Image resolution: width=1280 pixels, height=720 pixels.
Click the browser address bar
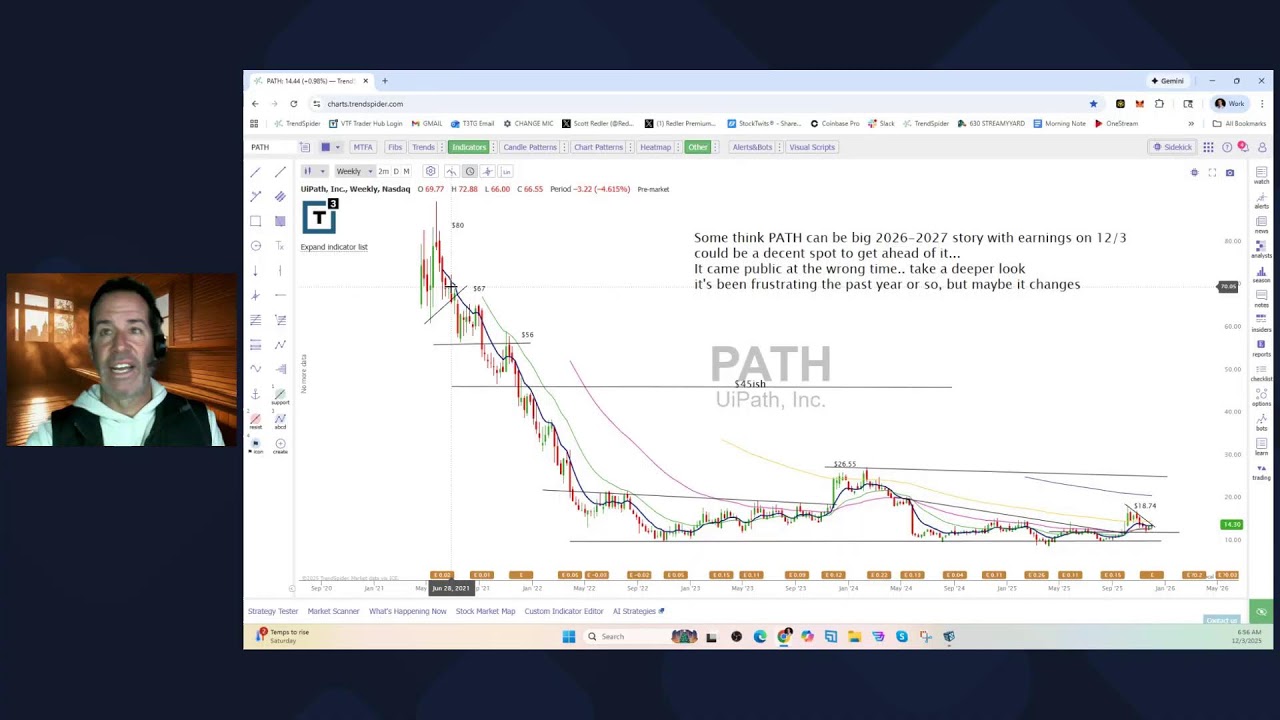pos(700,104)
